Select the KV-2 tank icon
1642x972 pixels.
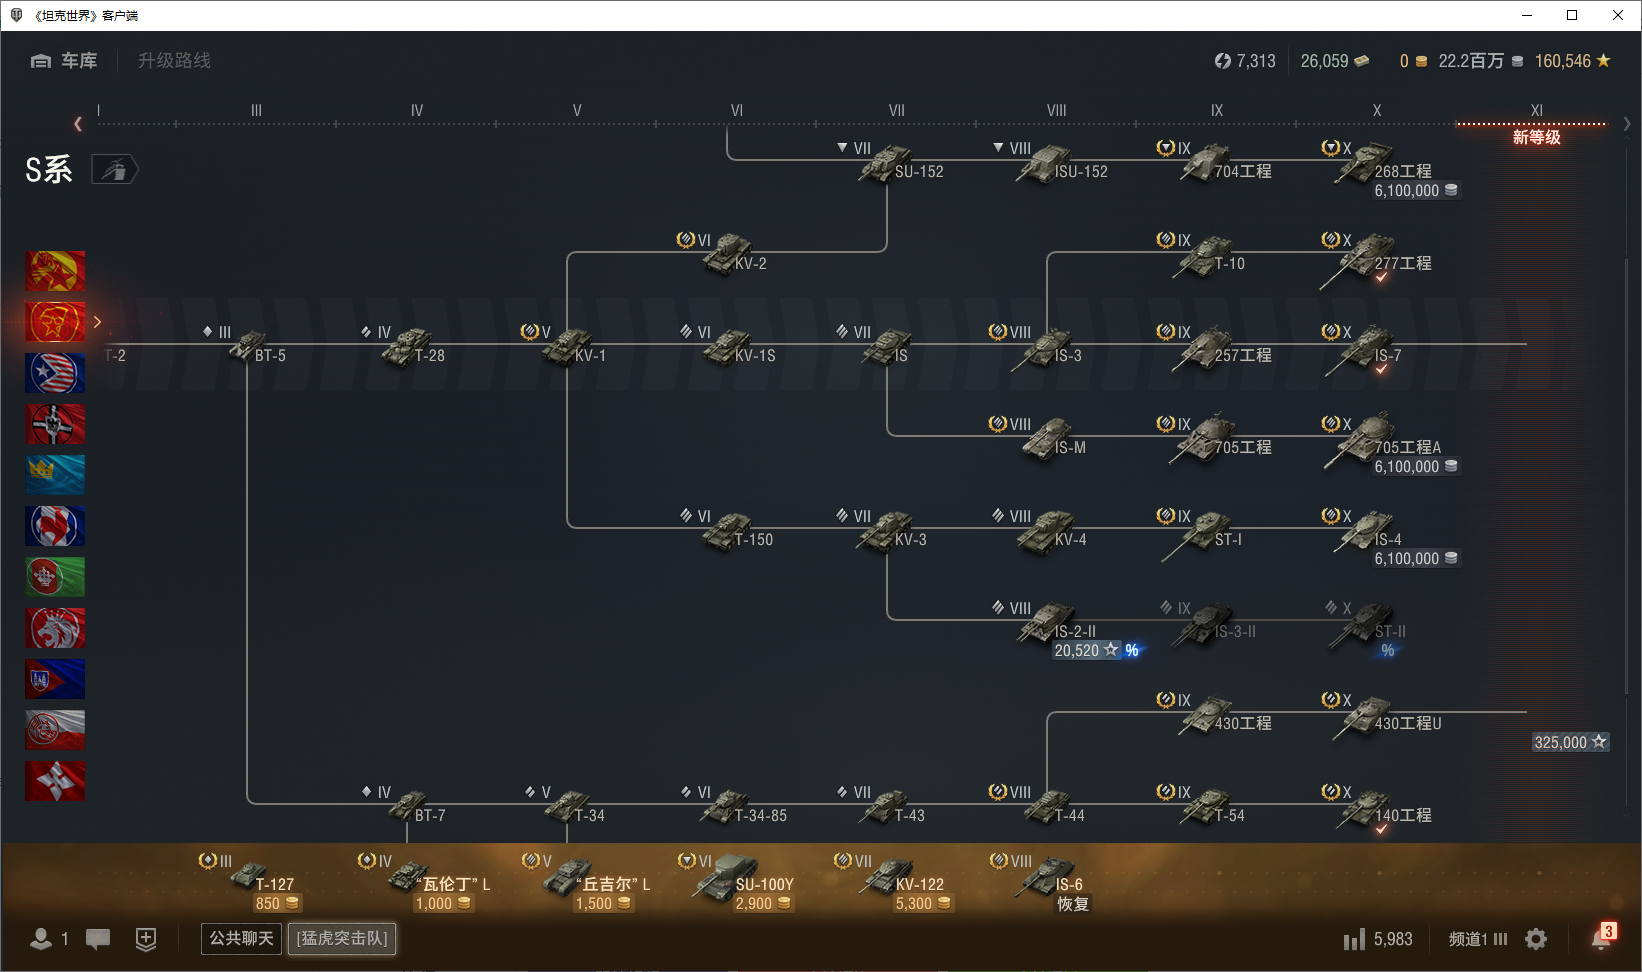(x=727, y=256)
